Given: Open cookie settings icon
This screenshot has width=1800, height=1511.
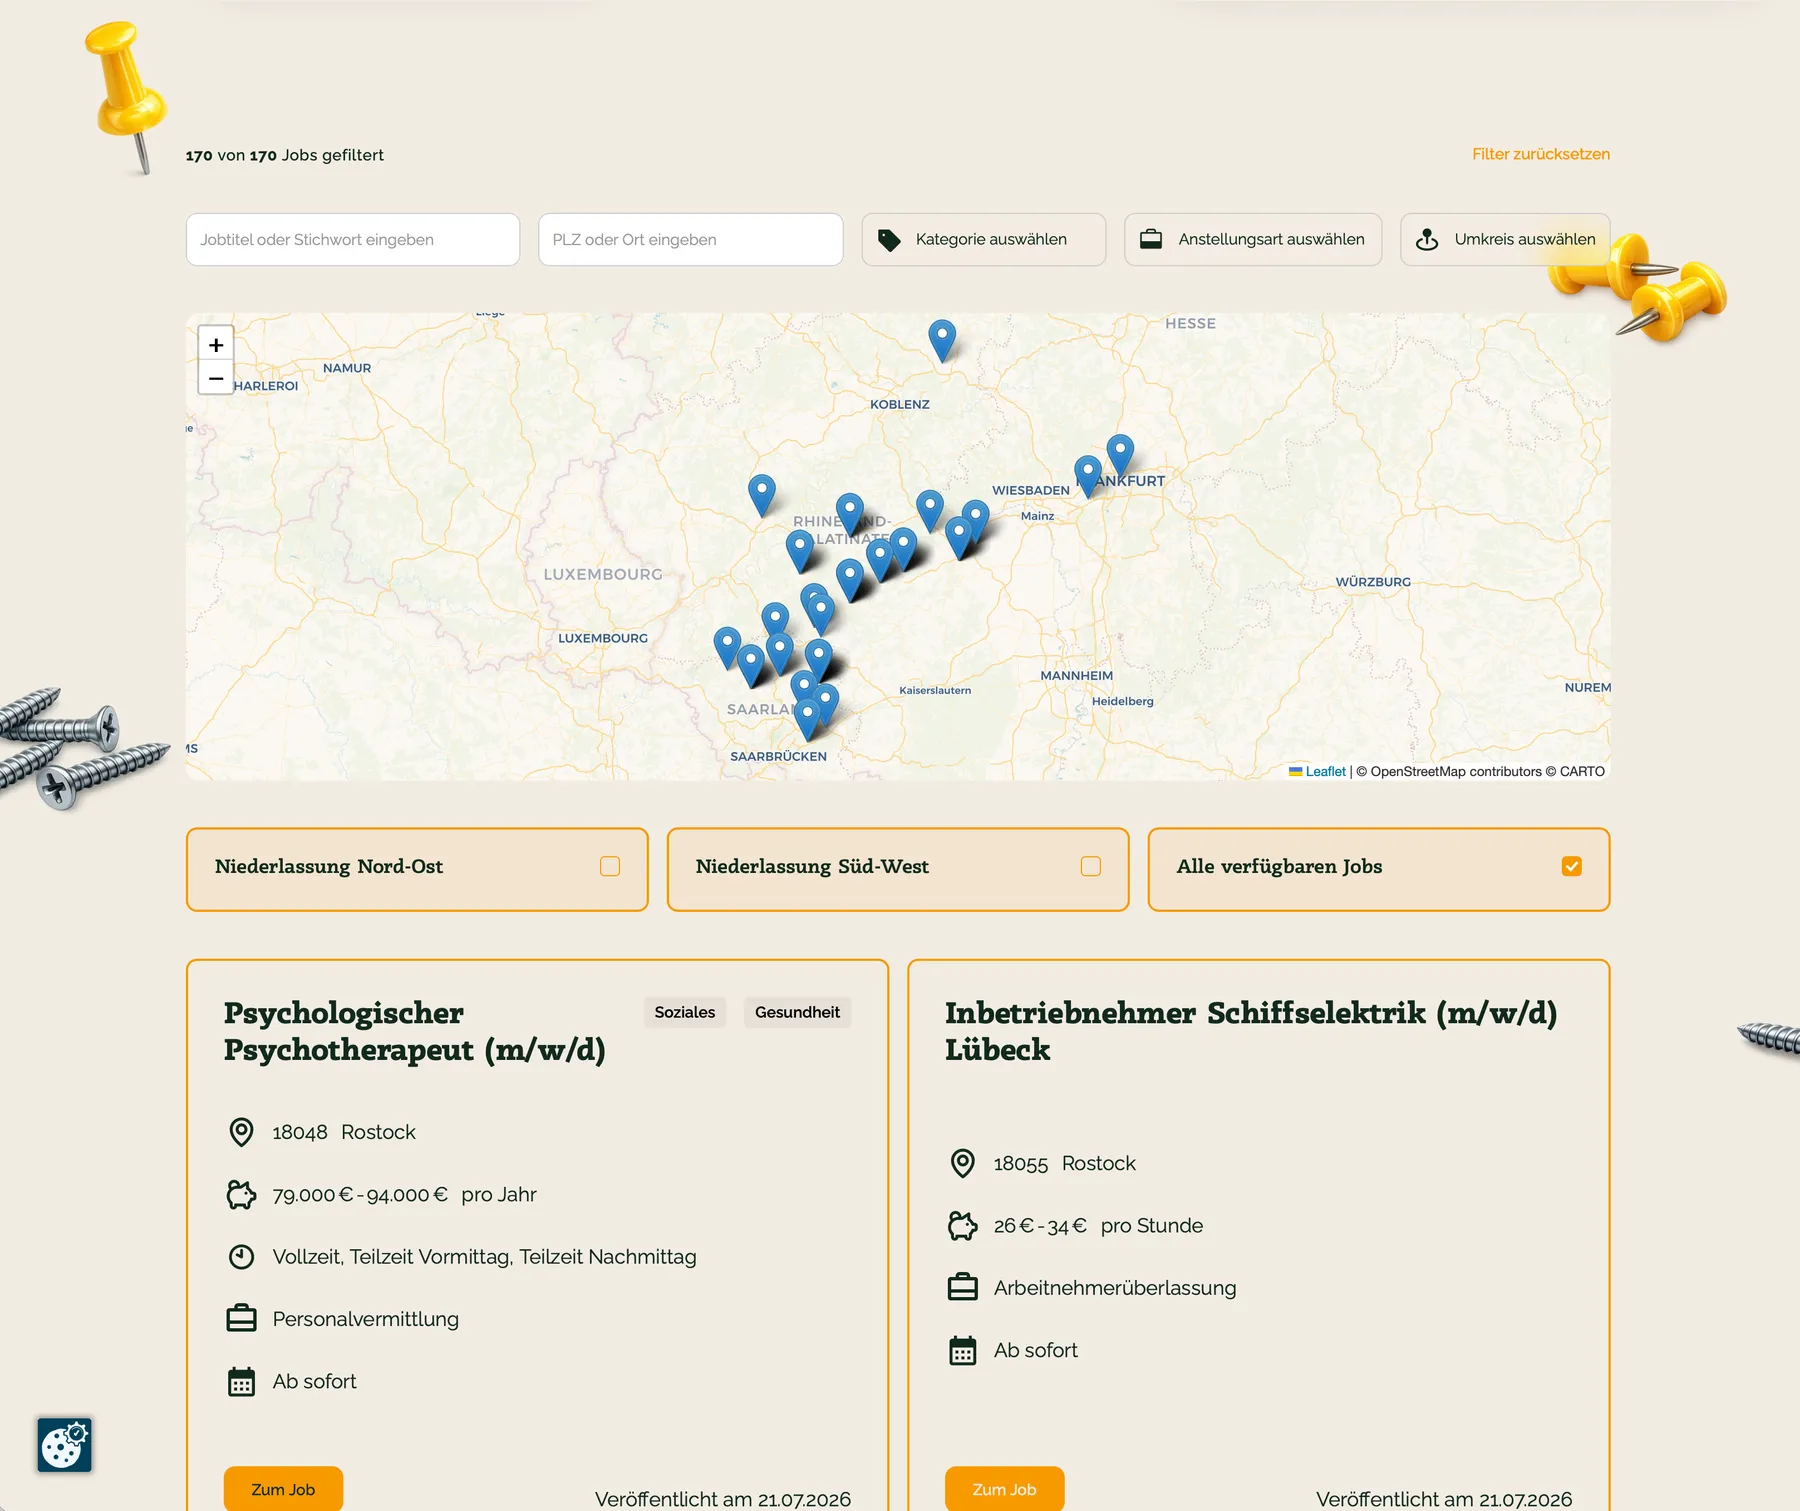Looking at the screenshot, I should [x=65, y=1445].
